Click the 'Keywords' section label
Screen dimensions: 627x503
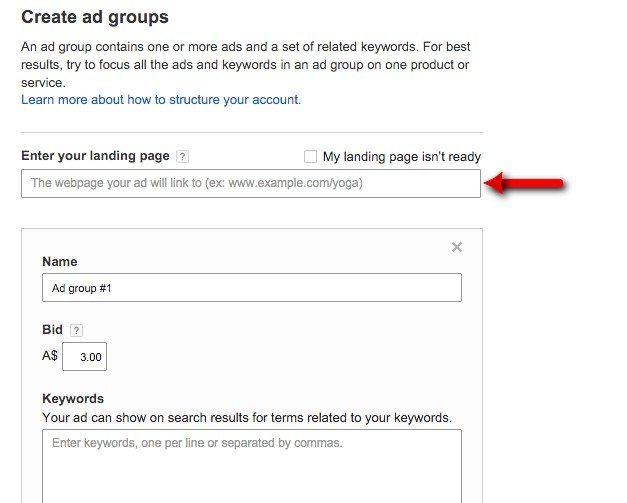coord(73,399)
